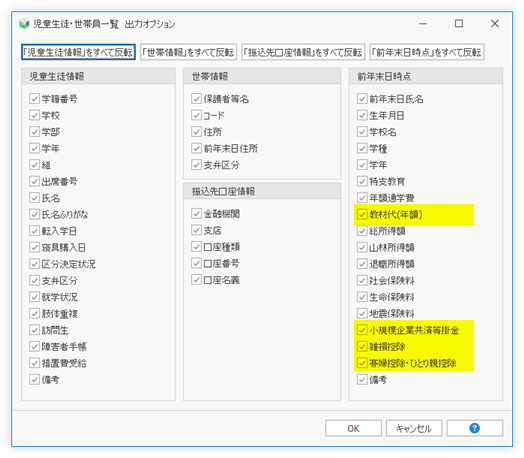Toggle the 保護者等名 checkbox
524x458 pixels.
pyautogui.click(x=196, y=99)
